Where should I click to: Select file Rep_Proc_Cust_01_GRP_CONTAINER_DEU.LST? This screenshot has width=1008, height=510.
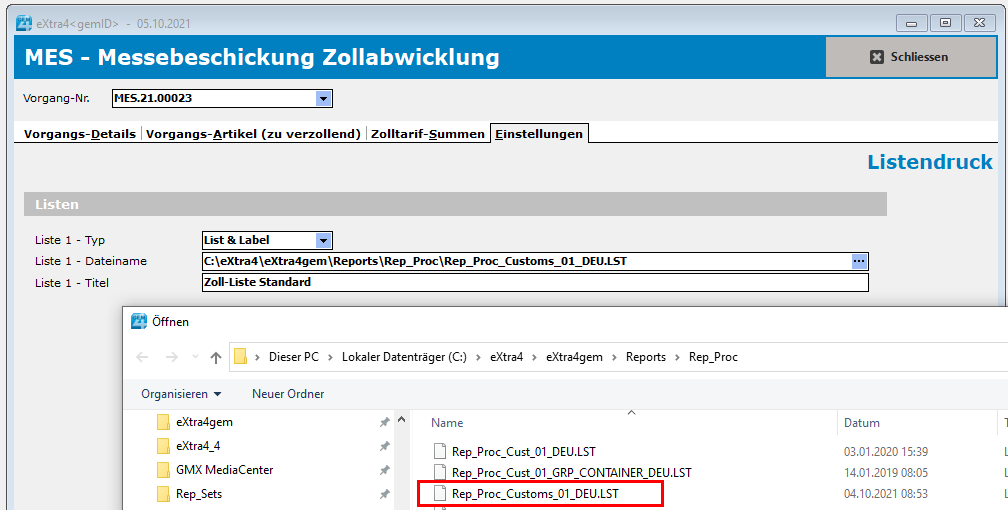tap(572, 473)
